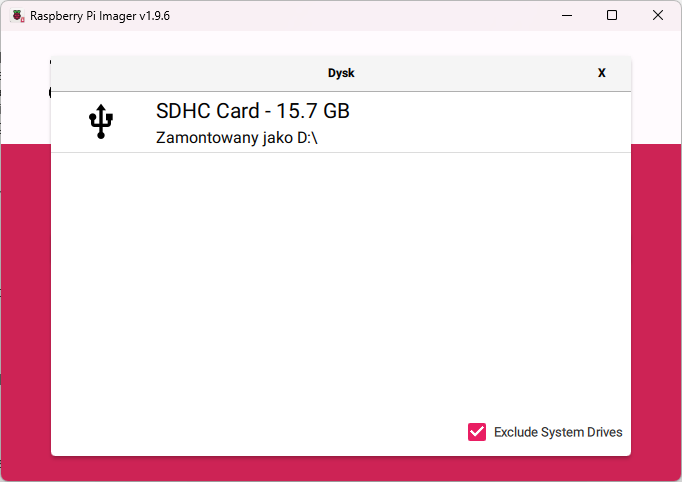The width and height of the screenshot is (682, 482).
Task: Click the Exclude System Drives label
Action: pyautogui.click(x=558, y=432)
